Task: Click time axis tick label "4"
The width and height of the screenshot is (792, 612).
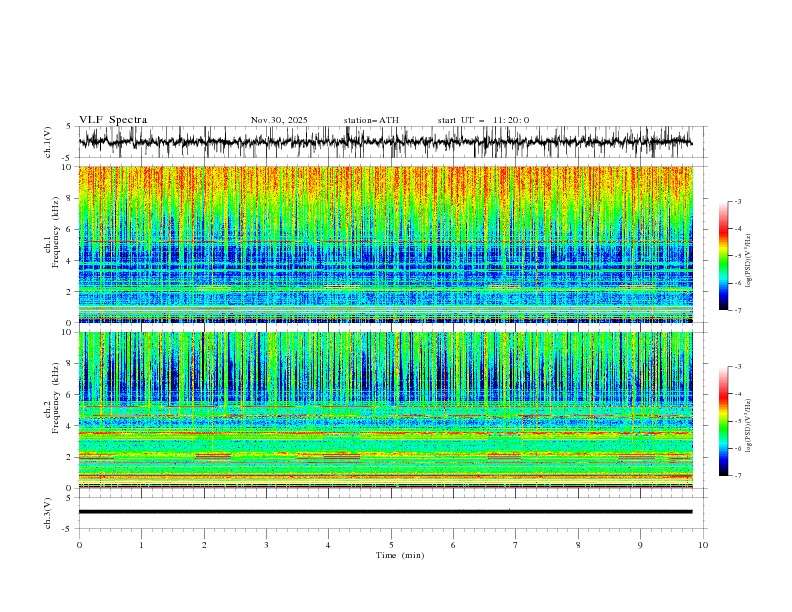Action: (x=328, y=545)
